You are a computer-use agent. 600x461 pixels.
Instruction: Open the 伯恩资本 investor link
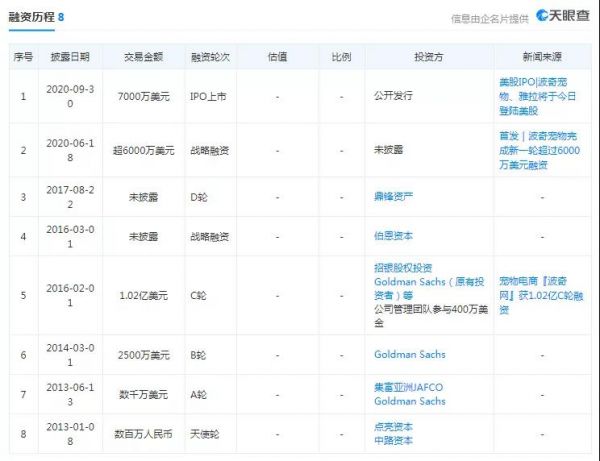[x=393, y=236]
